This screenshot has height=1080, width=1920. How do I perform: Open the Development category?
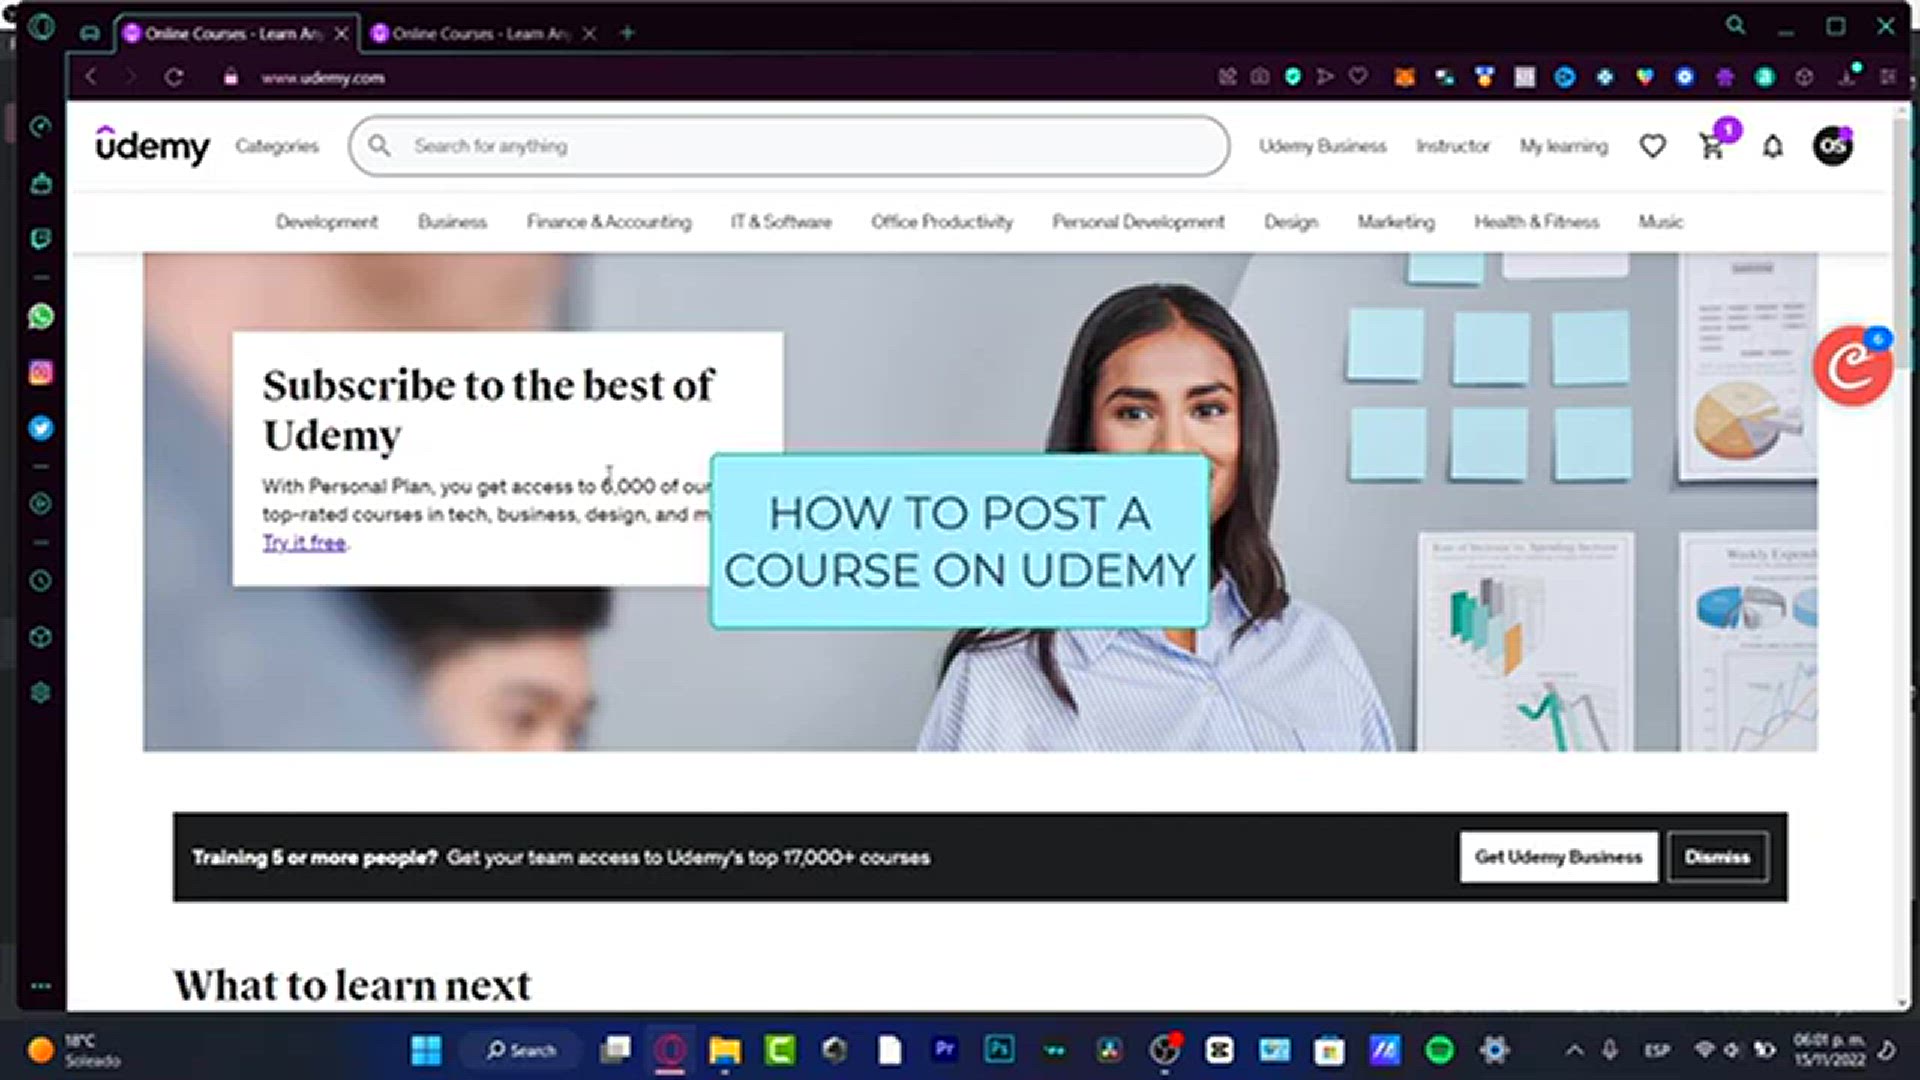pyautogui.click(x=327, y=222)
